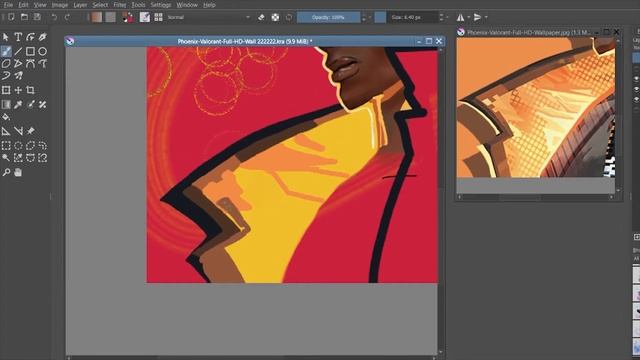Select the Rectangular Selection tool

click(x=6, y=146)
